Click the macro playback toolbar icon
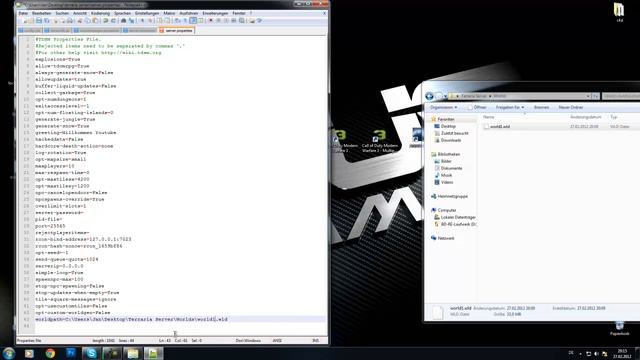This screenshot has width=640, height=360. point(226,20)
